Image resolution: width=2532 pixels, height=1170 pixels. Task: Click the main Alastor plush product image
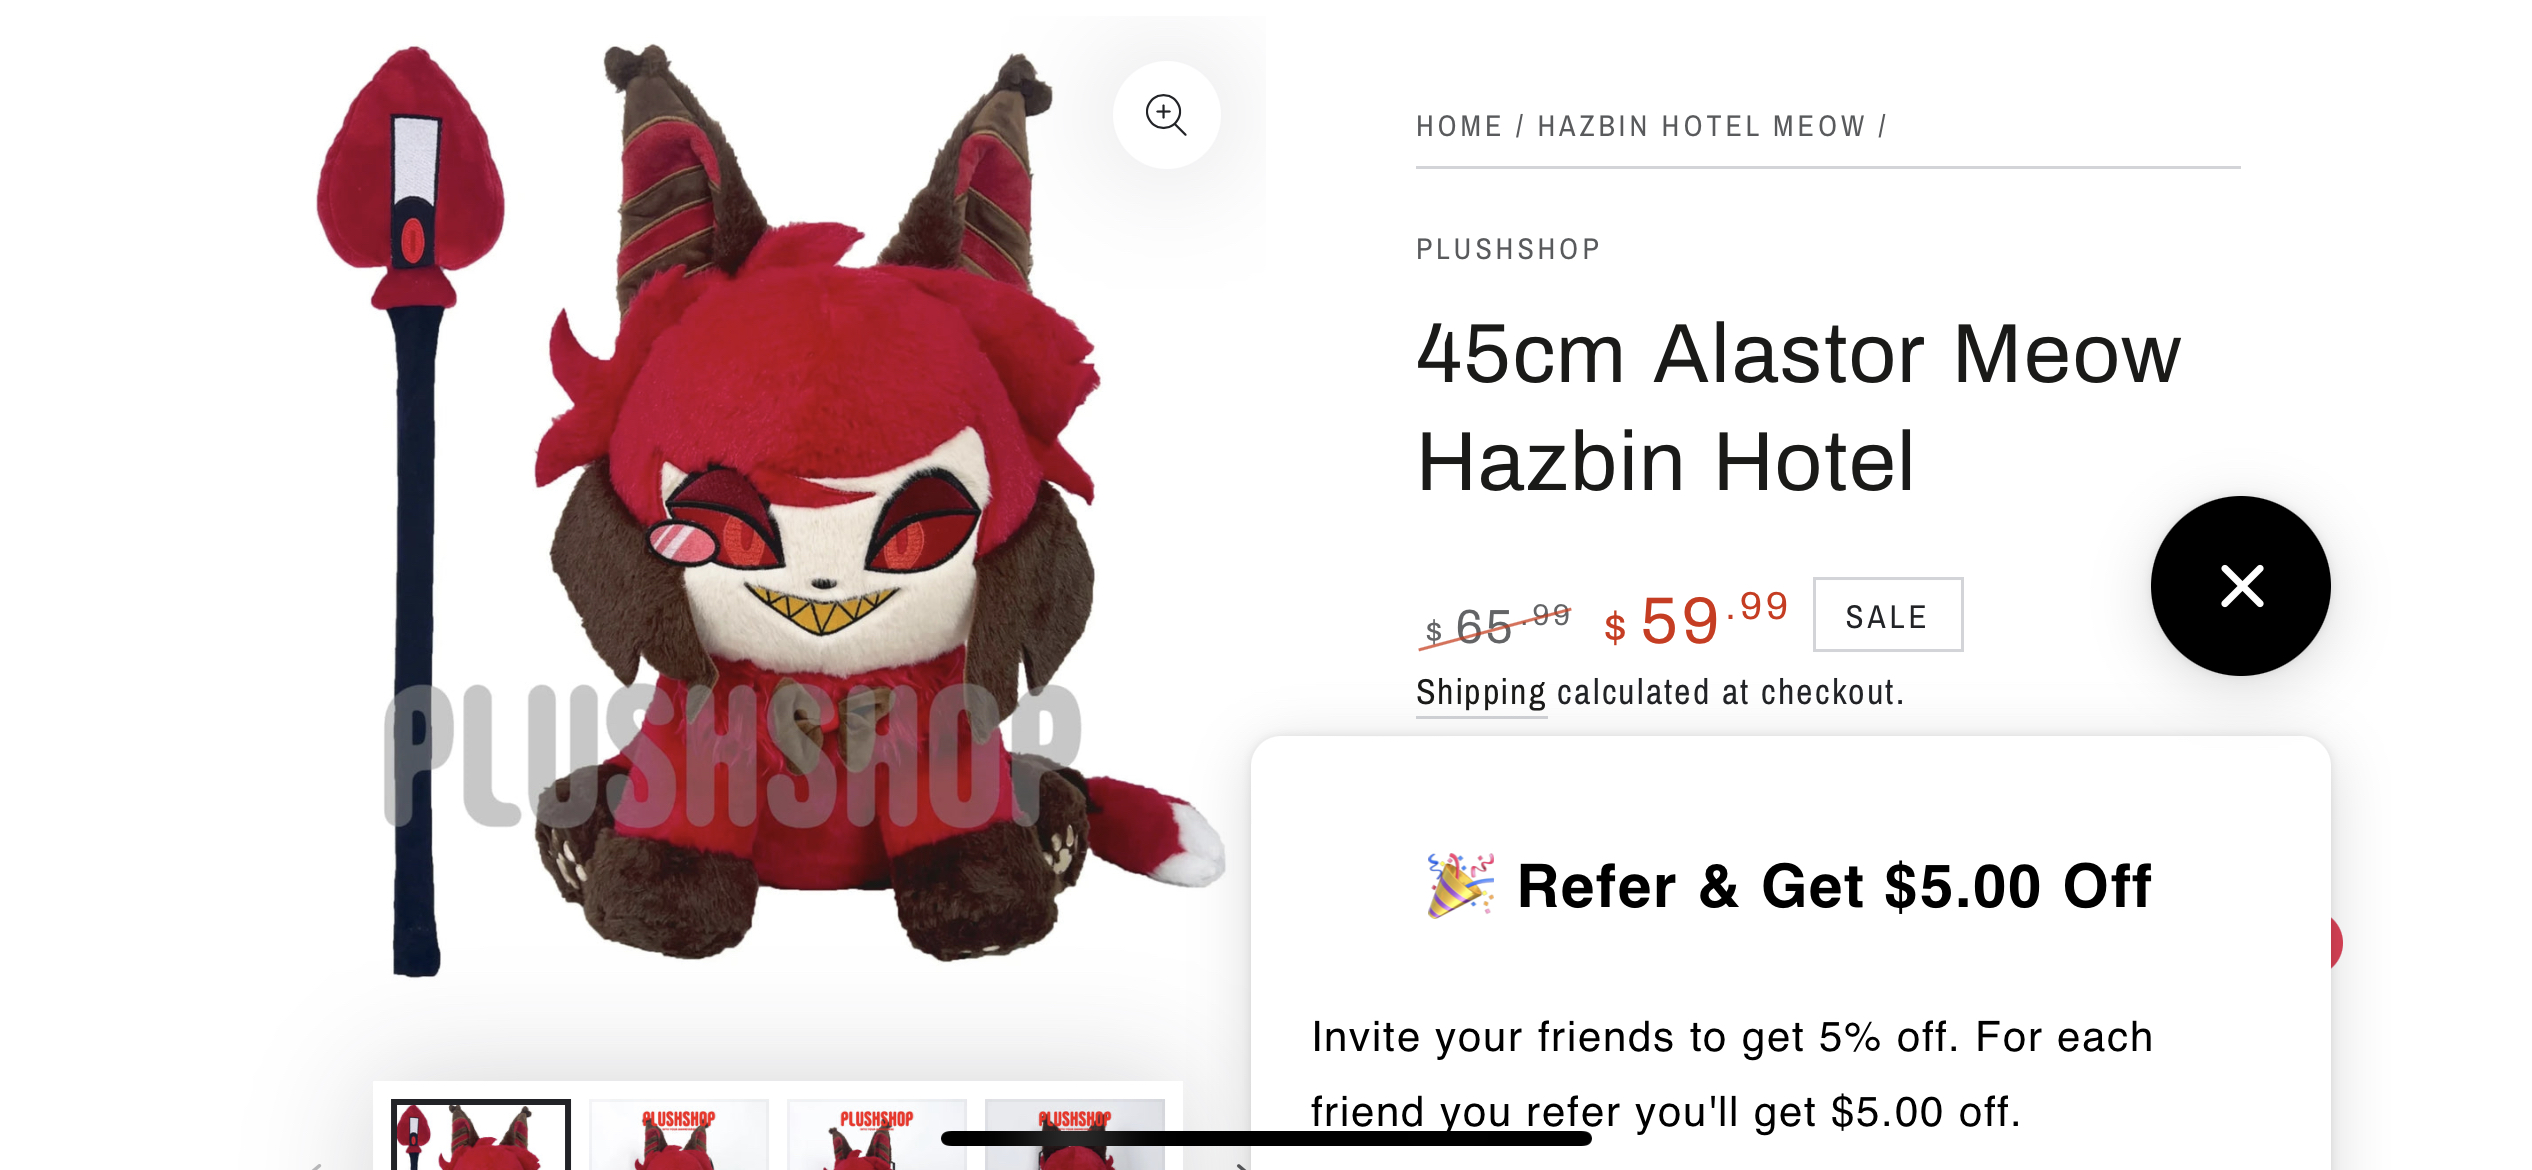click(768, 510)
